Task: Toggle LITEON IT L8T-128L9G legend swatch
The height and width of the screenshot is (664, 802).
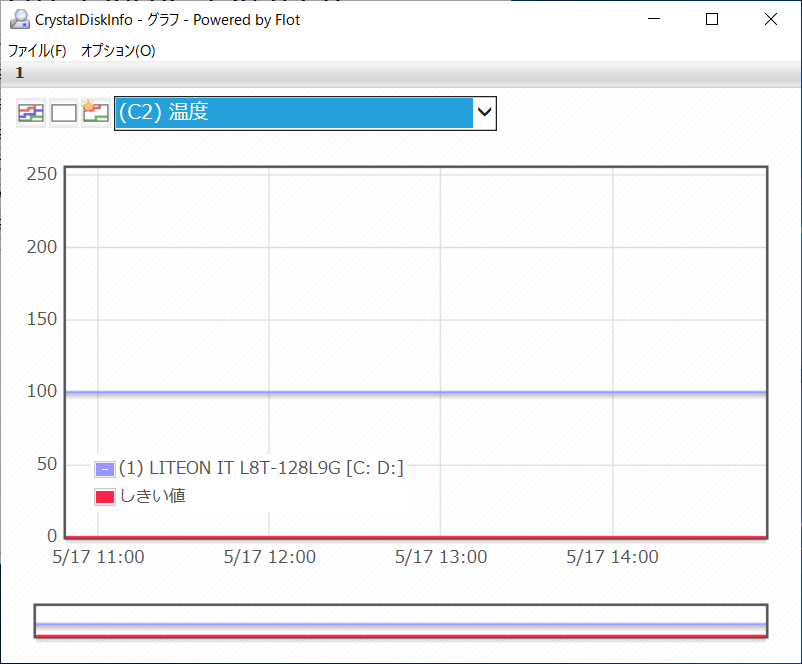Action: pos(105,469)
